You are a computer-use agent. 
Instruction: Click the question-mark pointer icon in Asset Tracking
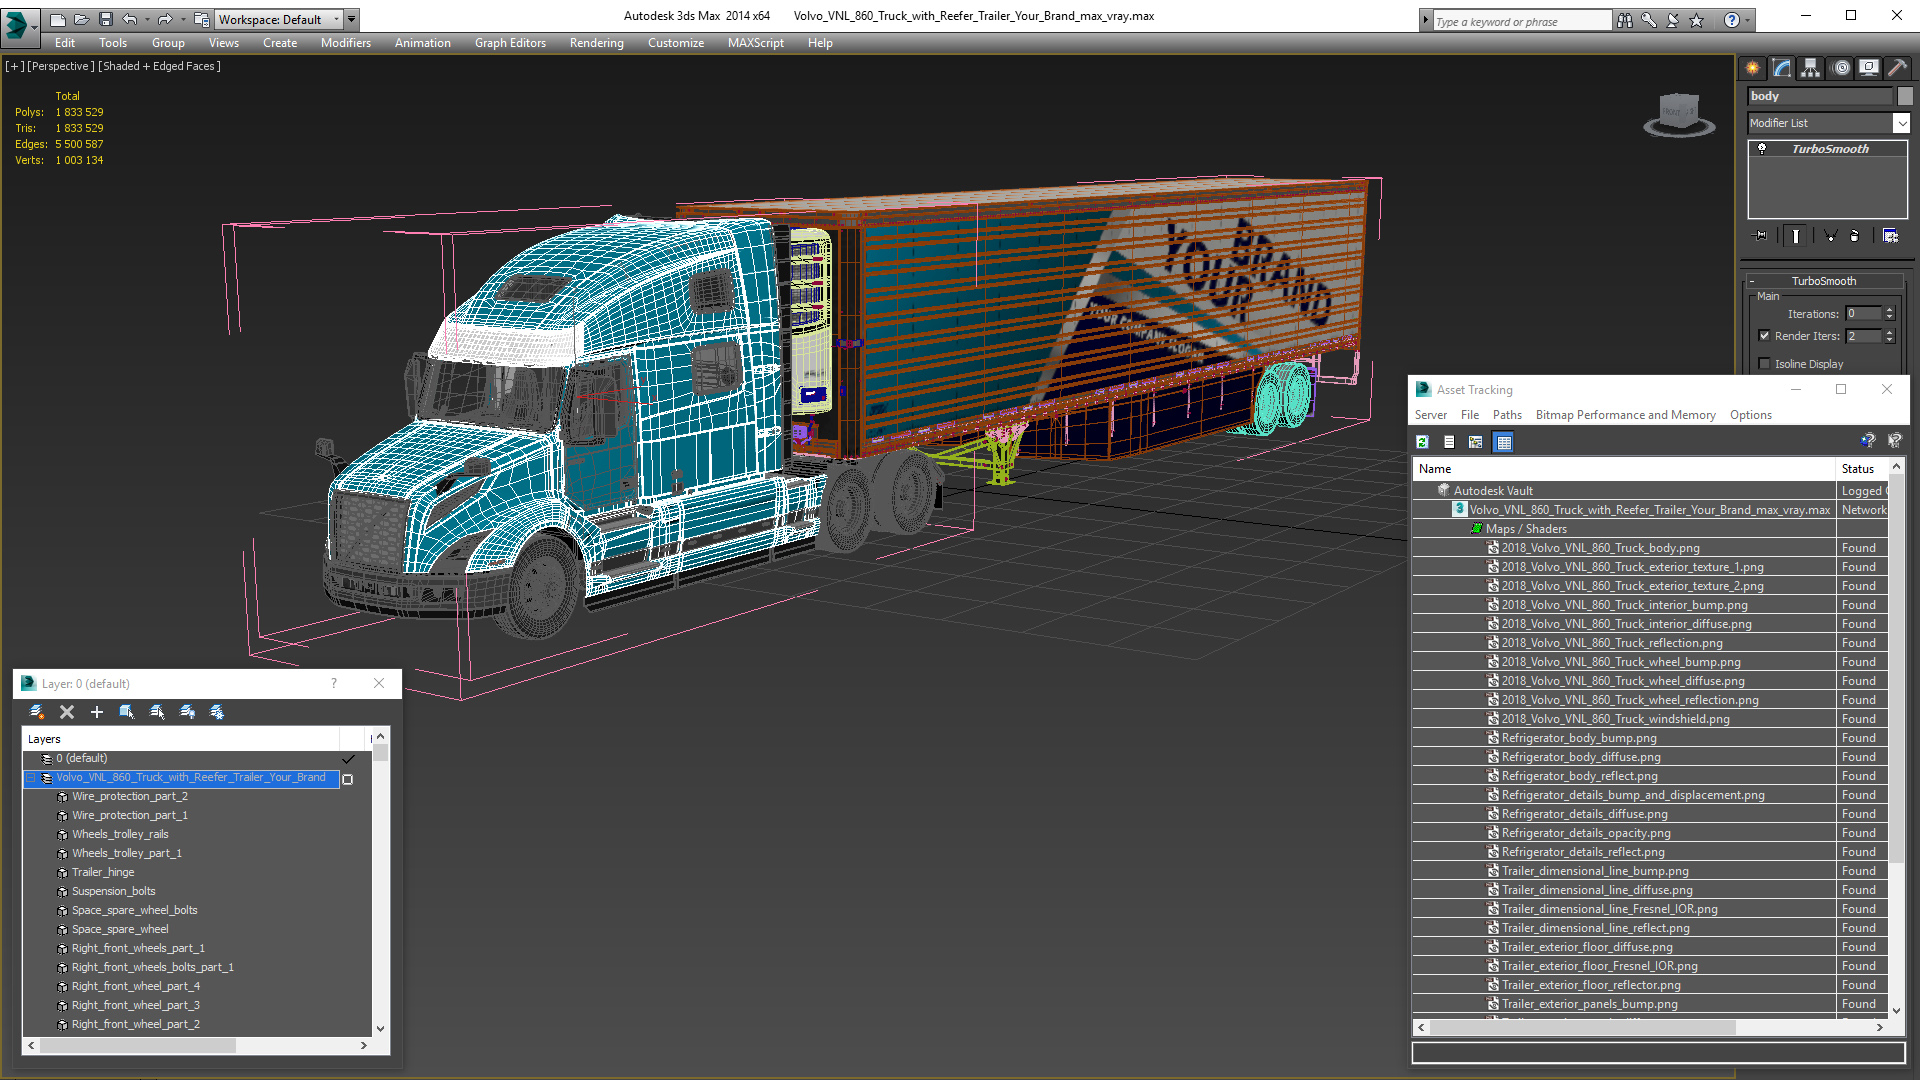(1894, 441)
